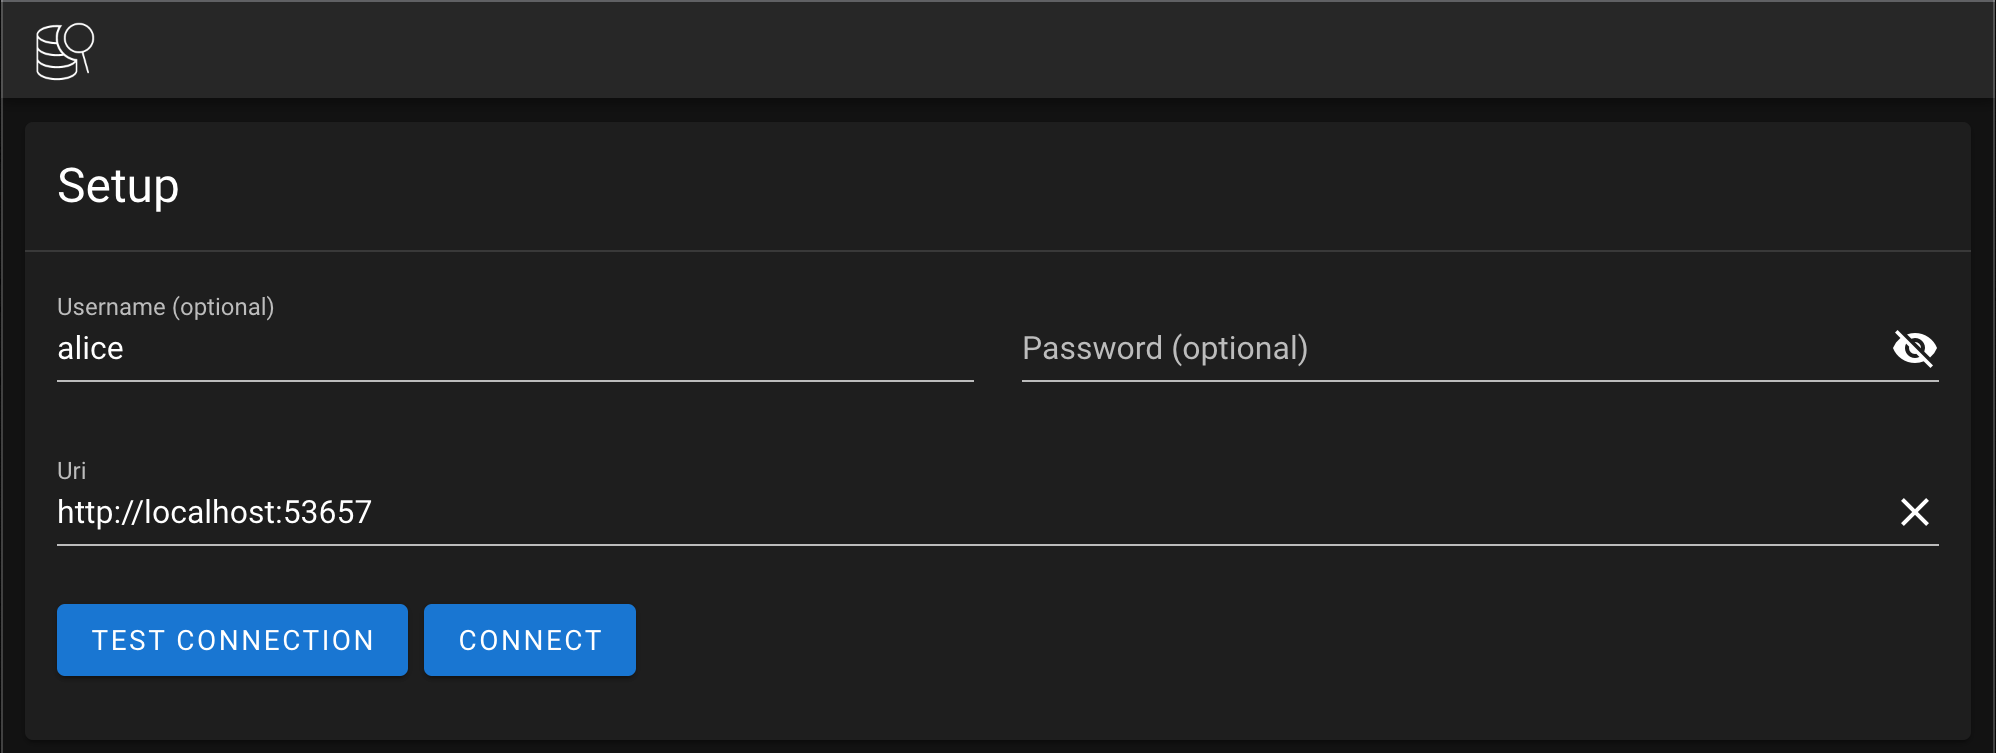Show the password using the eye icon
The height and width of the screenshot is (753, 1996).
tap(1914, 348)
